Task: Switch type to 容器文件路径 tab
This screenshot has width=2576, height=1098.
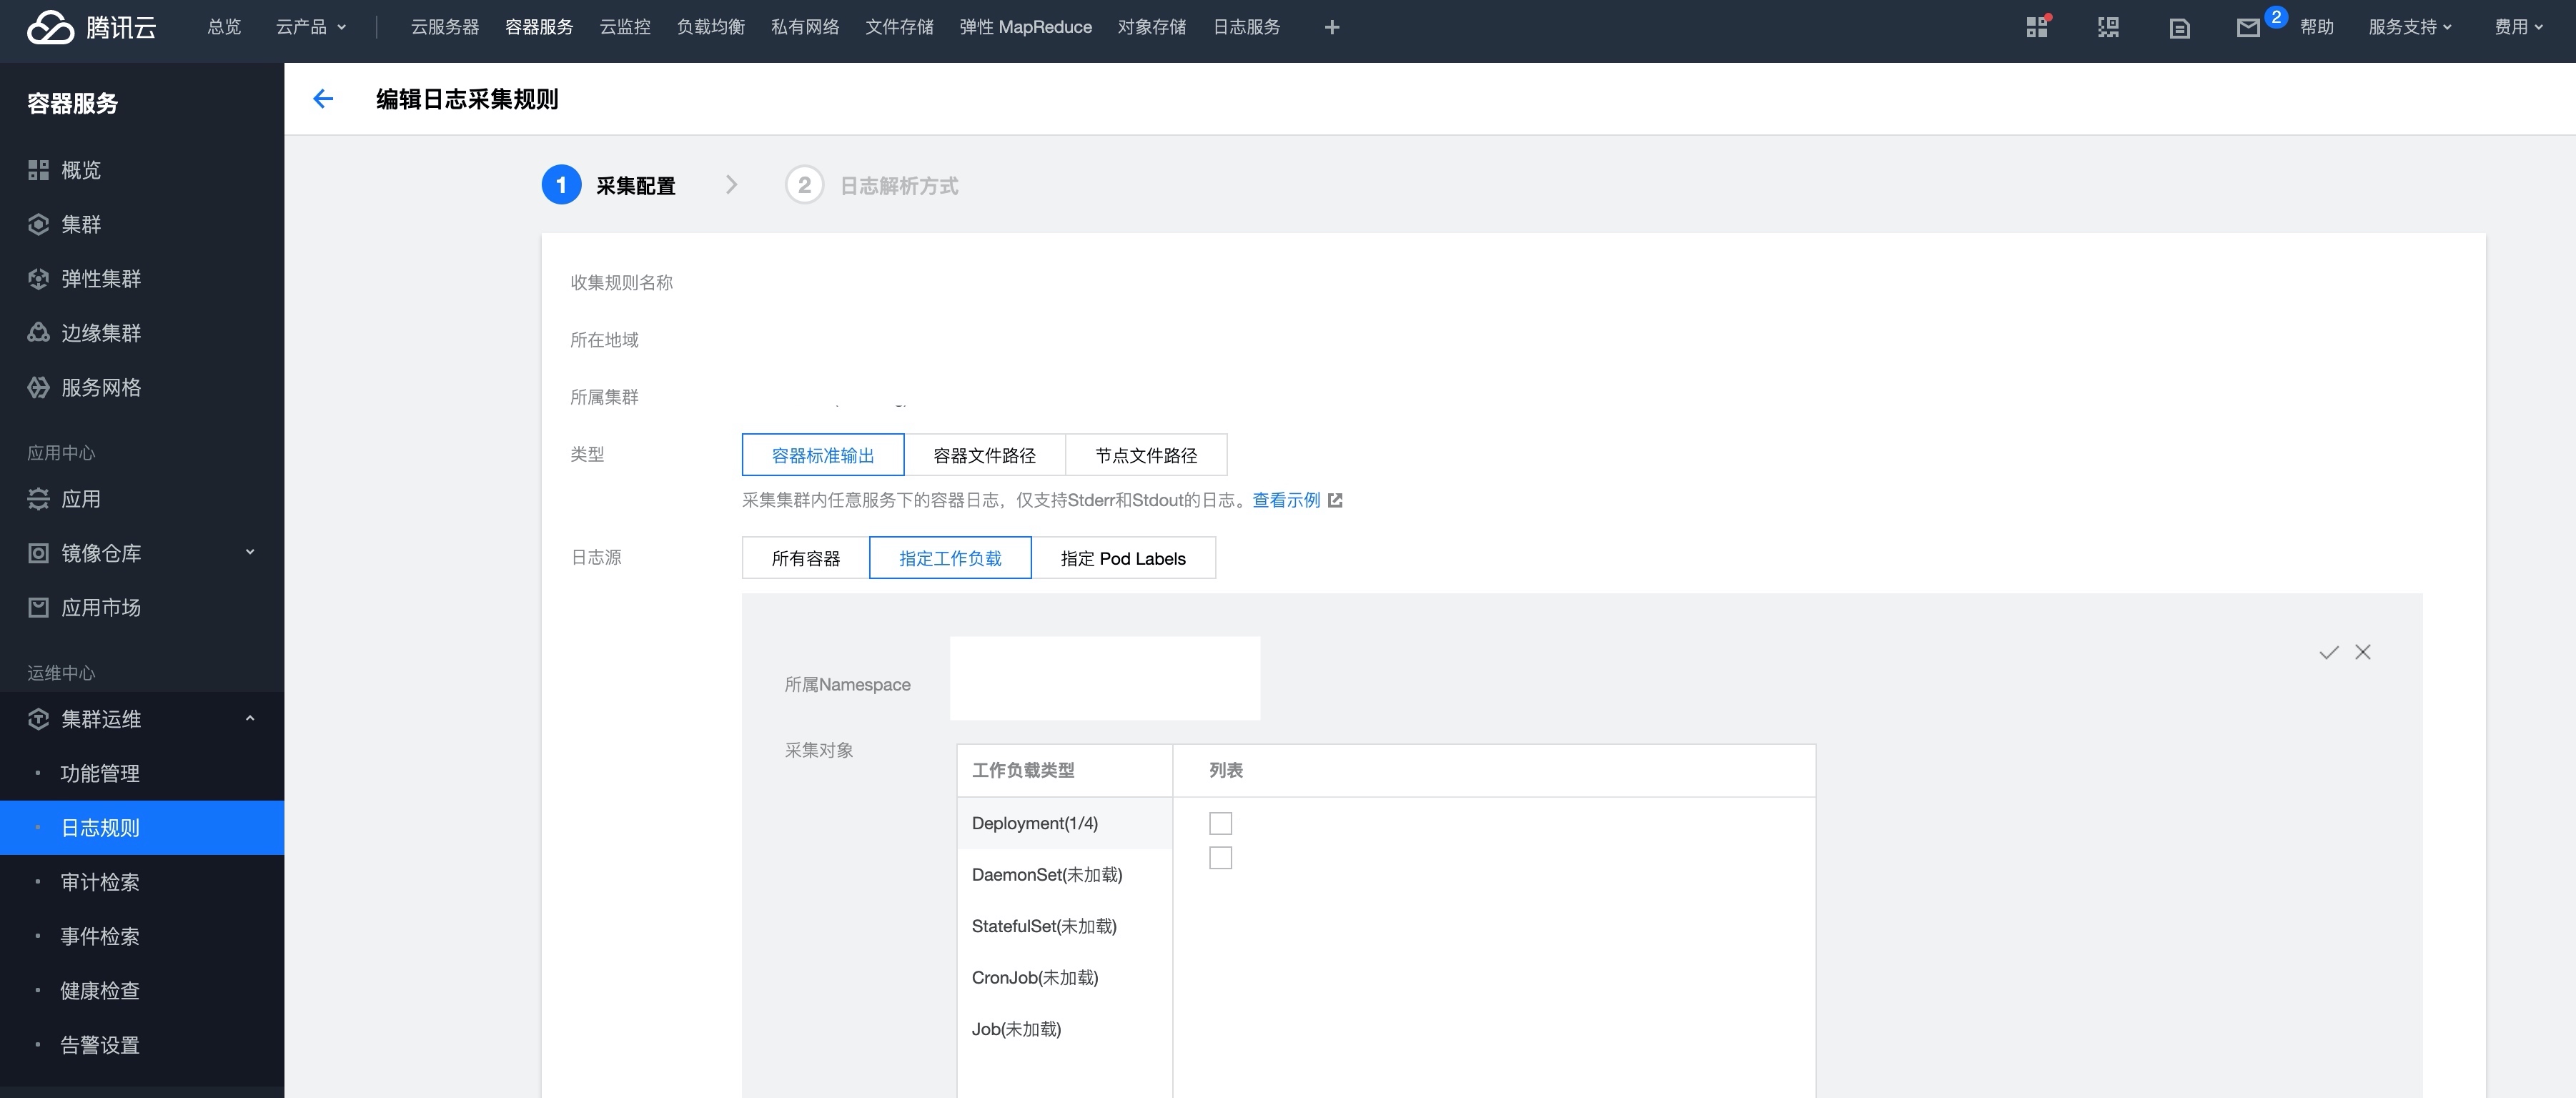Action: [x=984, y=455]
